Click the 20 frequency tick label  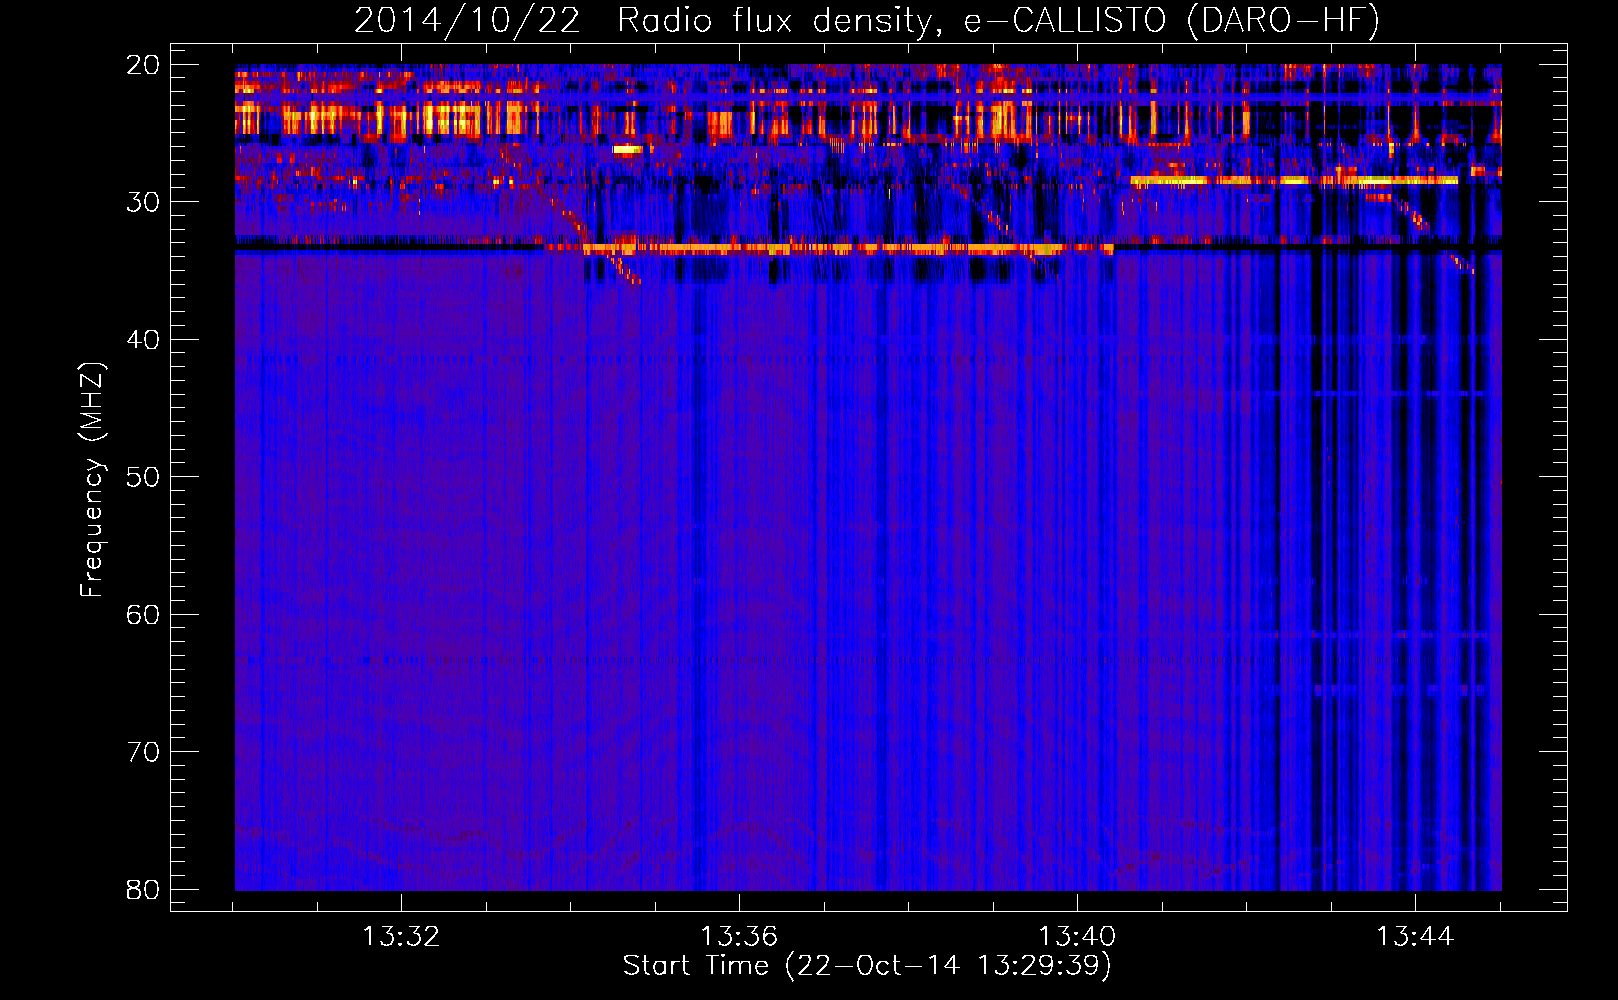[x=143, y=65]
